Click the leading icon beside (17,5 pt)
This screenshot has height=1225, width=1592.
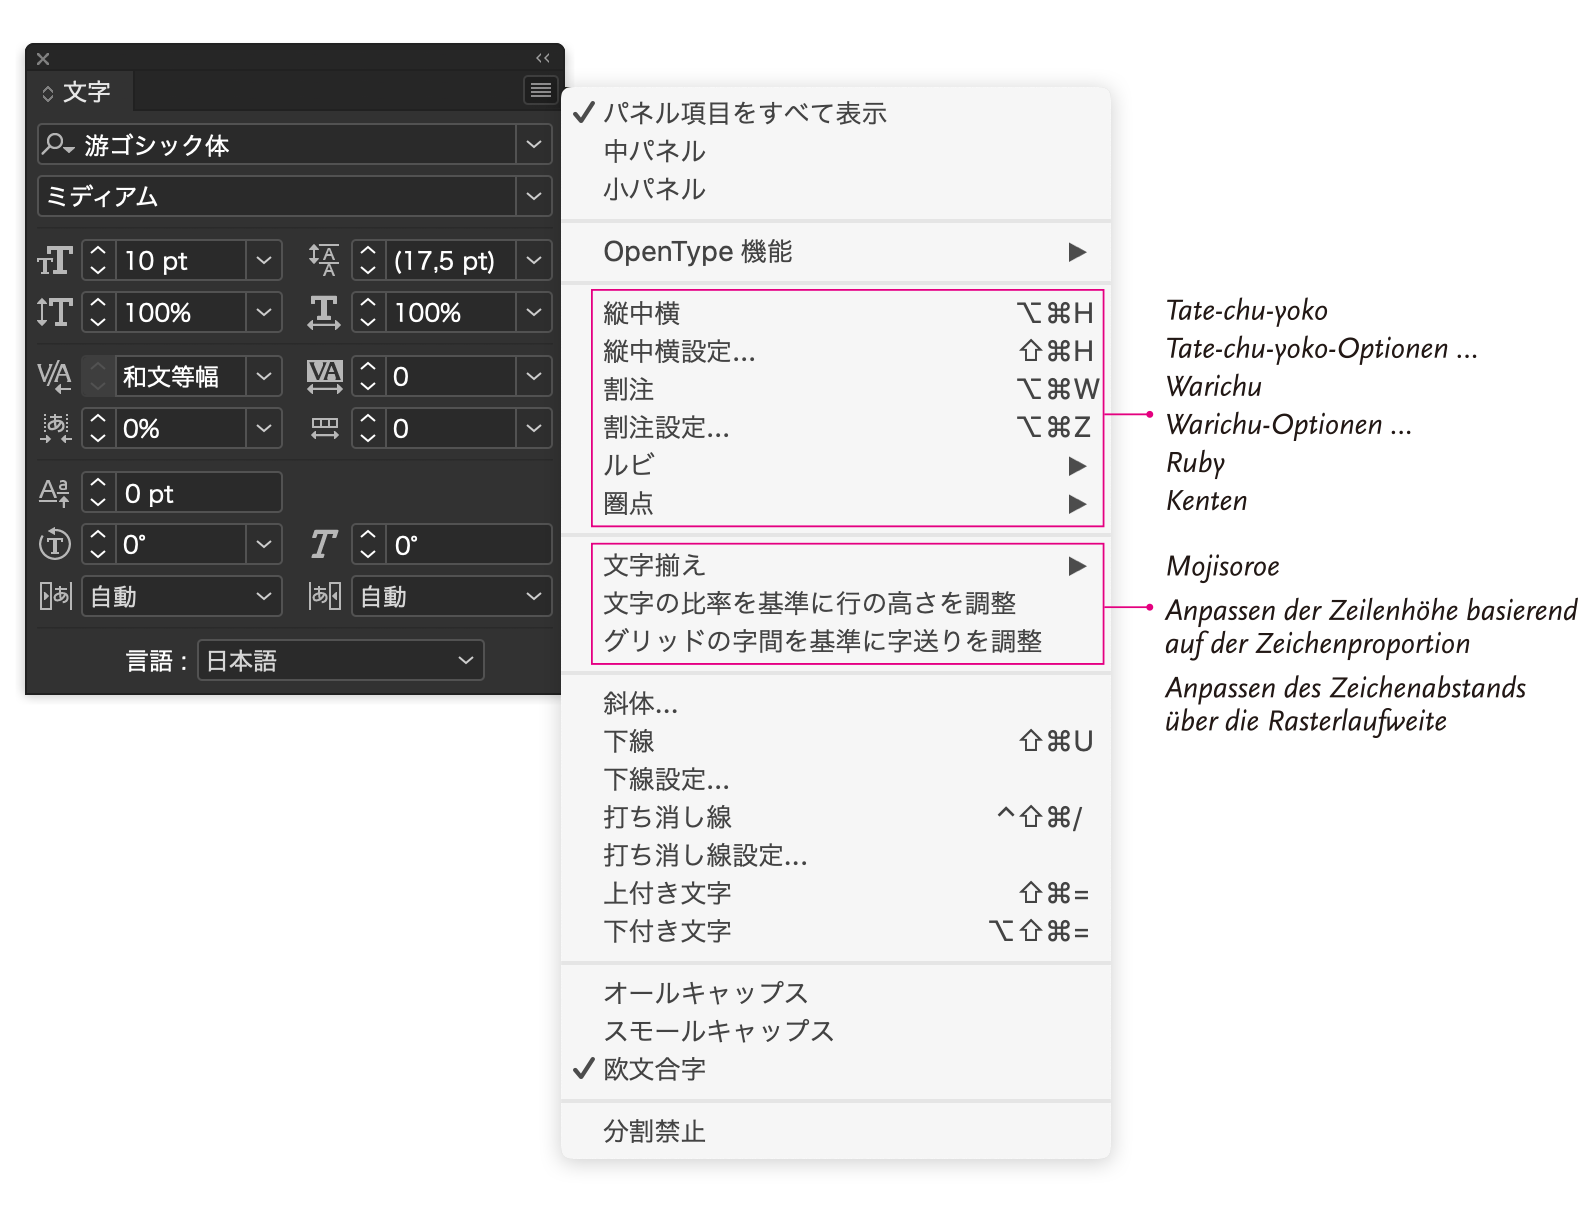pyautogui.click(x=324, y=261)
